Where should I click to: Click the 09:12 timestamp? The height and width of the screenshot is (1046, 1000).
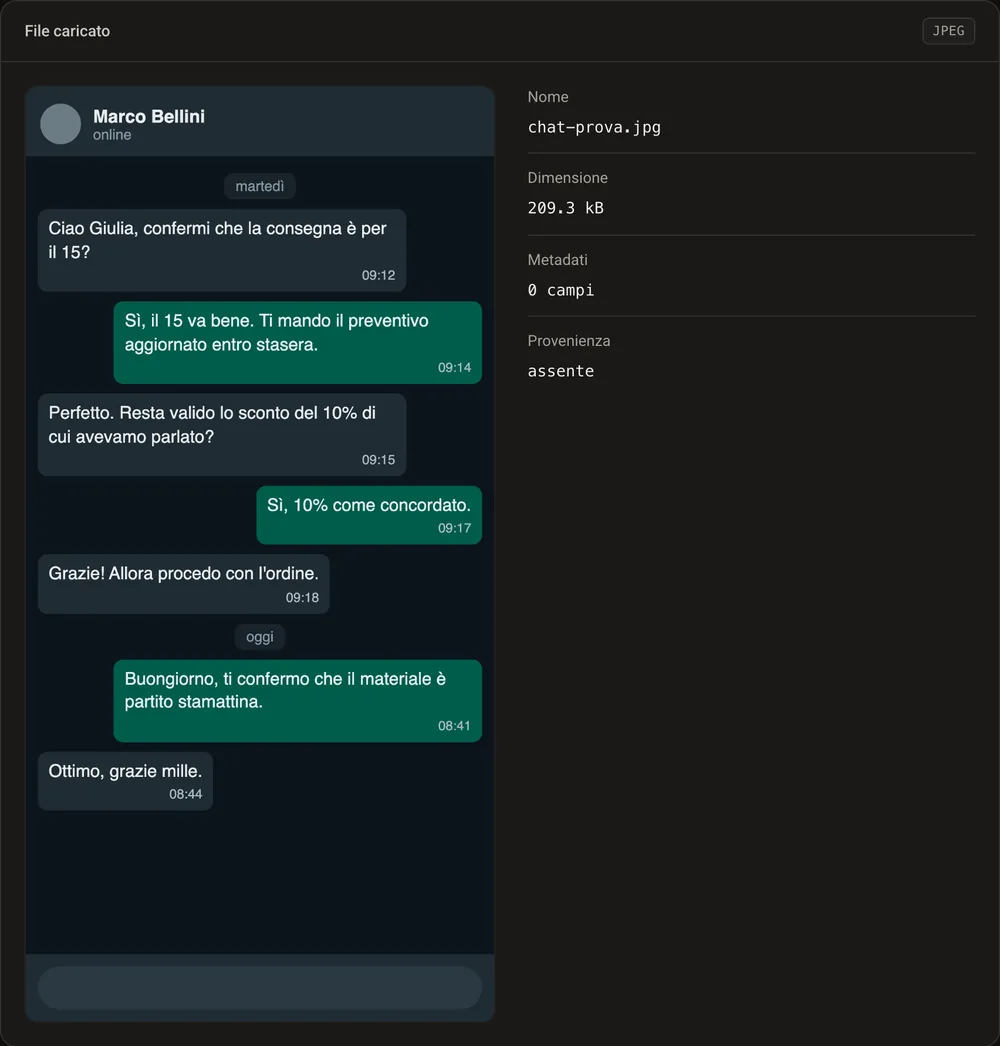[x=378, y=276]
